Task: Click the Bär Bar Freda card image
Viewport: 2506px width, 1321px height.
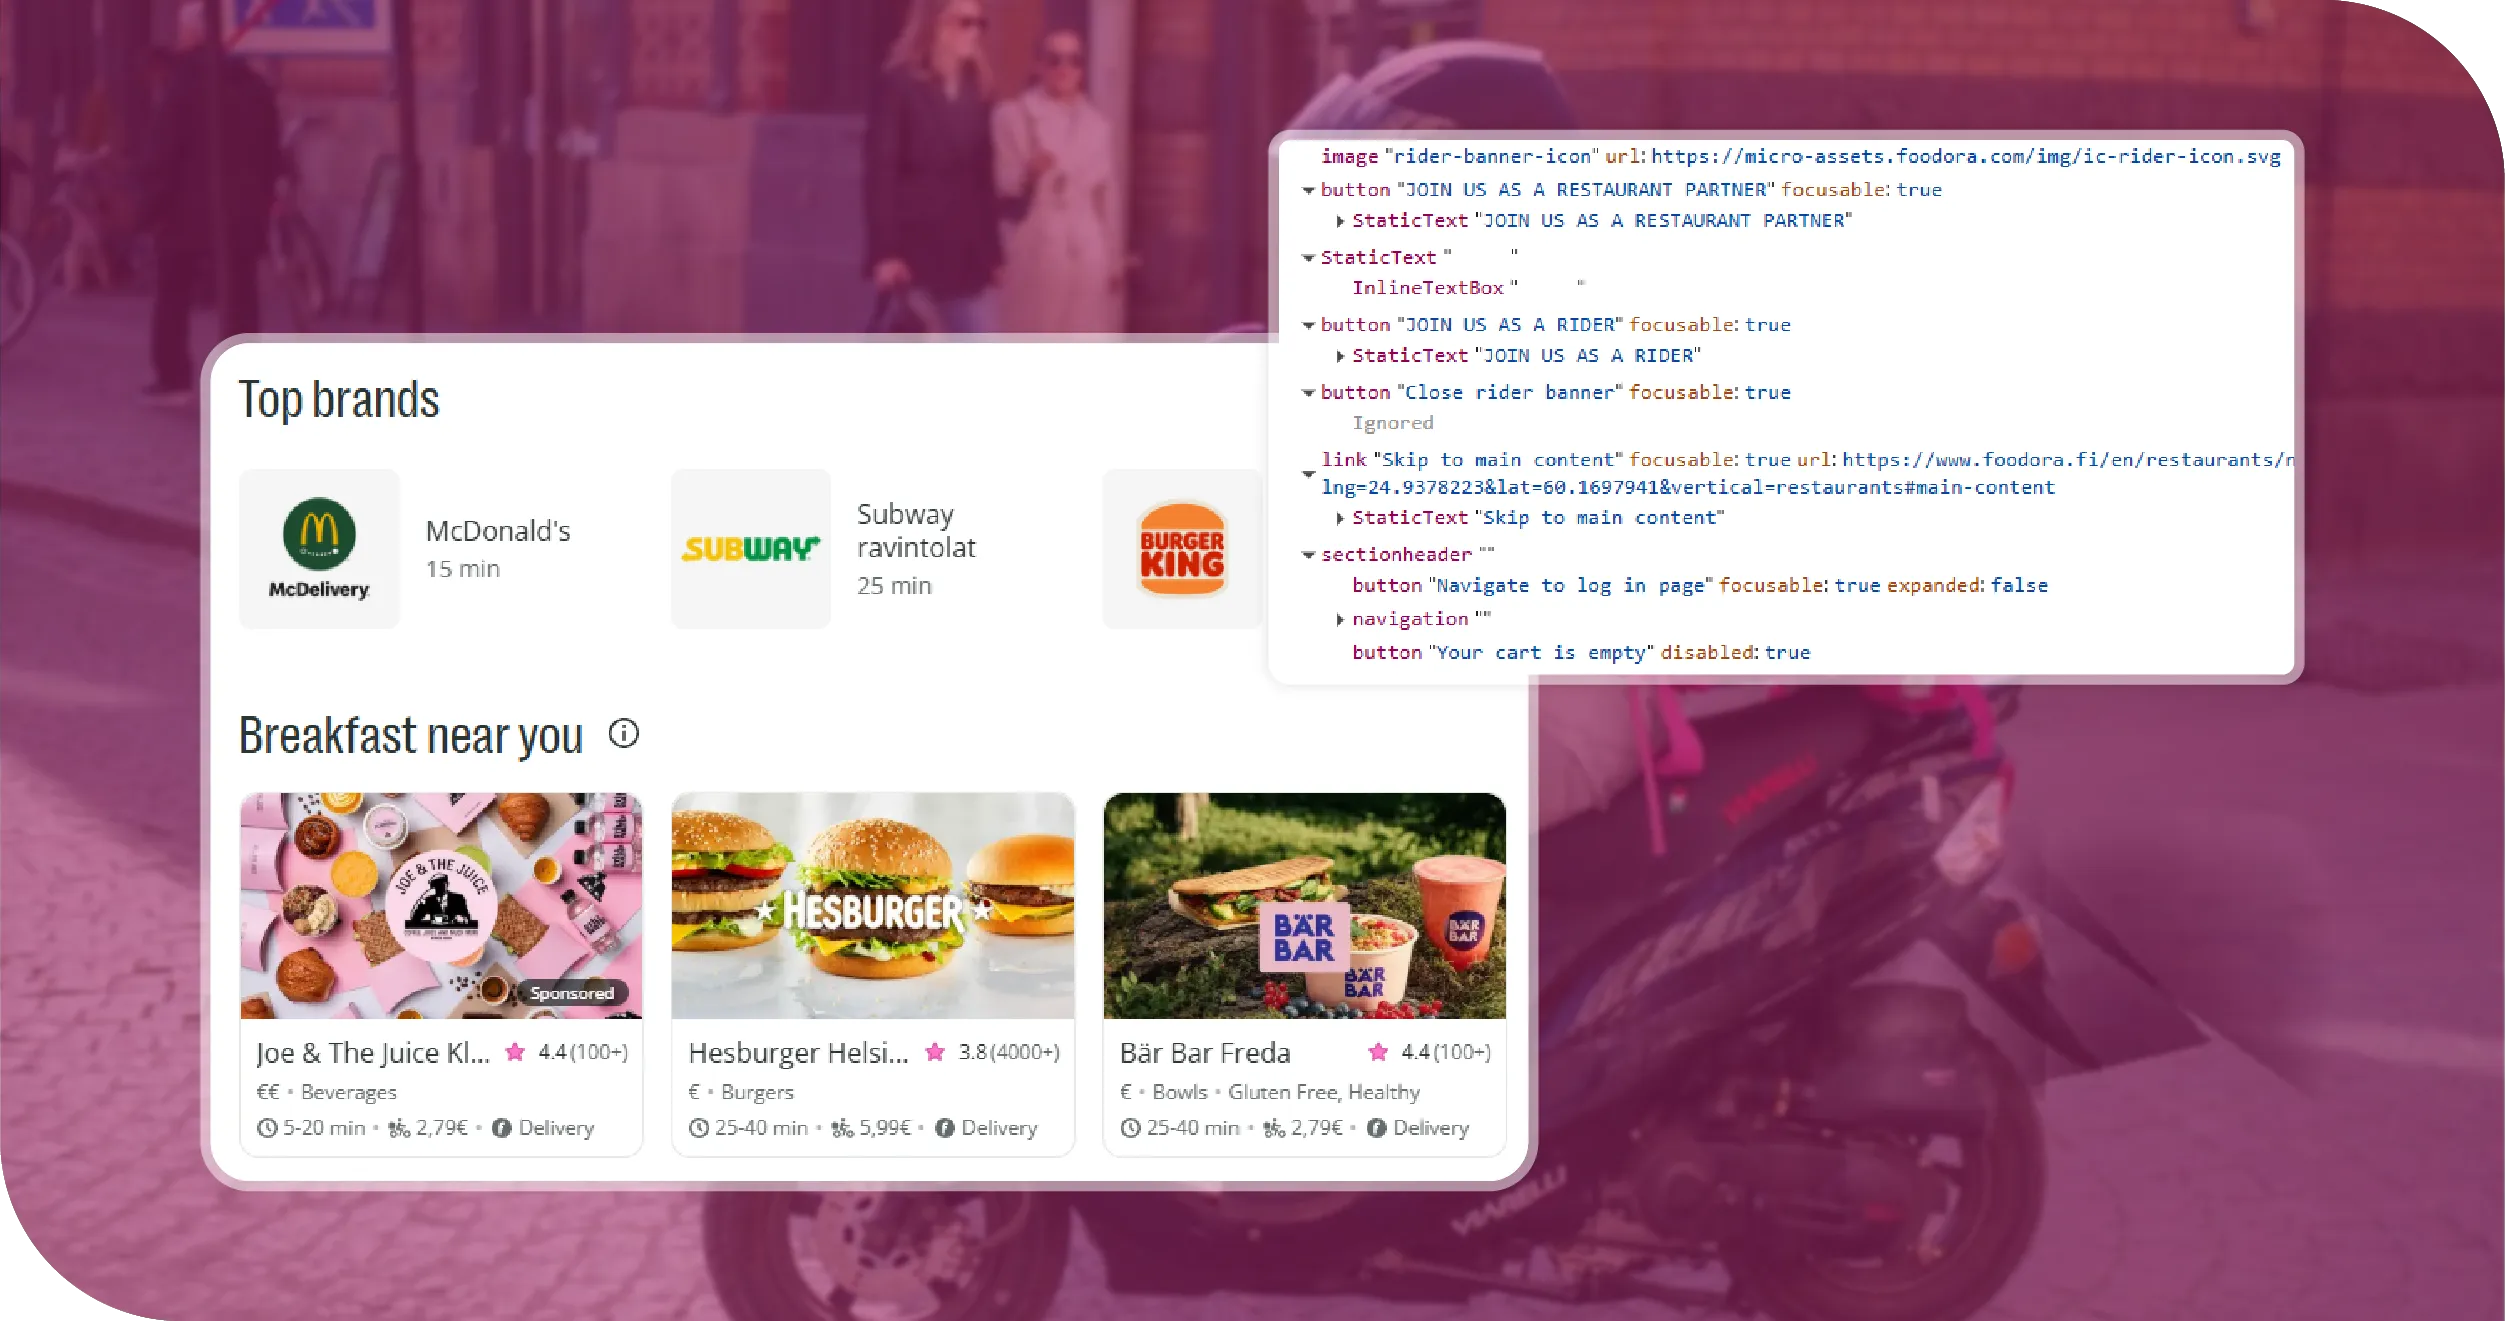Action: tap(1303, 906)
